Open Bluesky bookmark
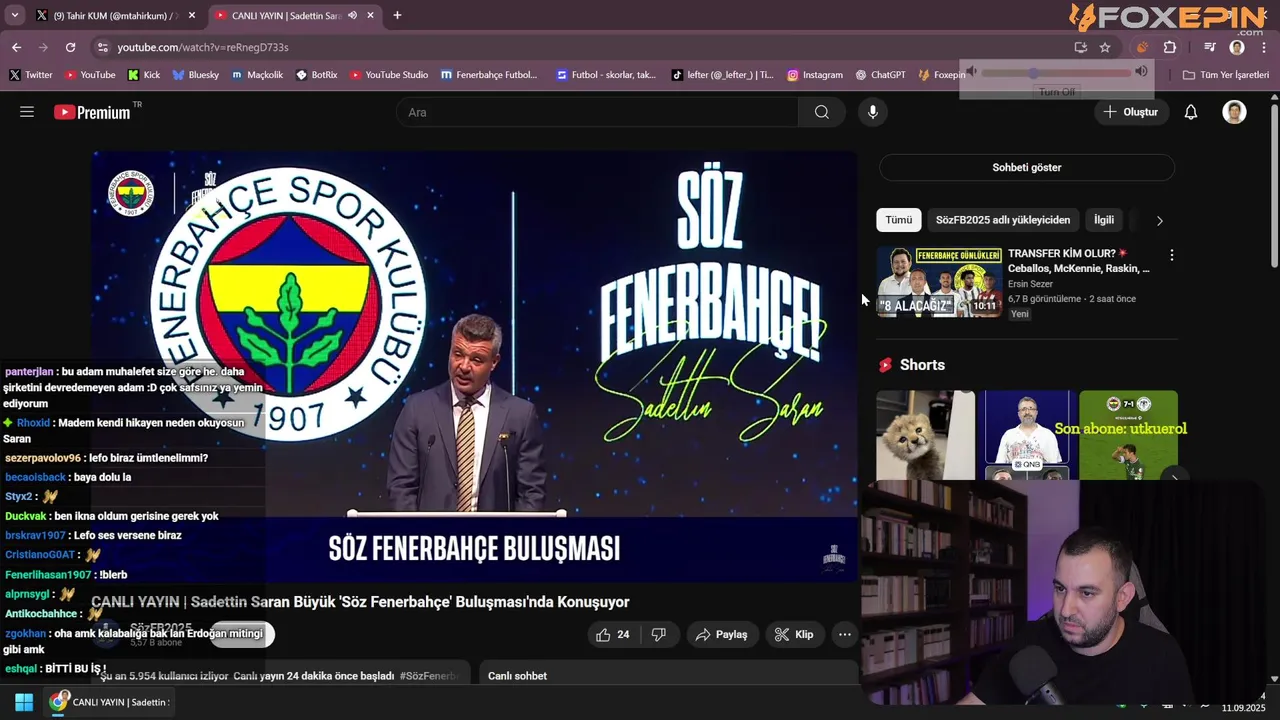Viewport: 1280px width, 720px height. [196, 75]
